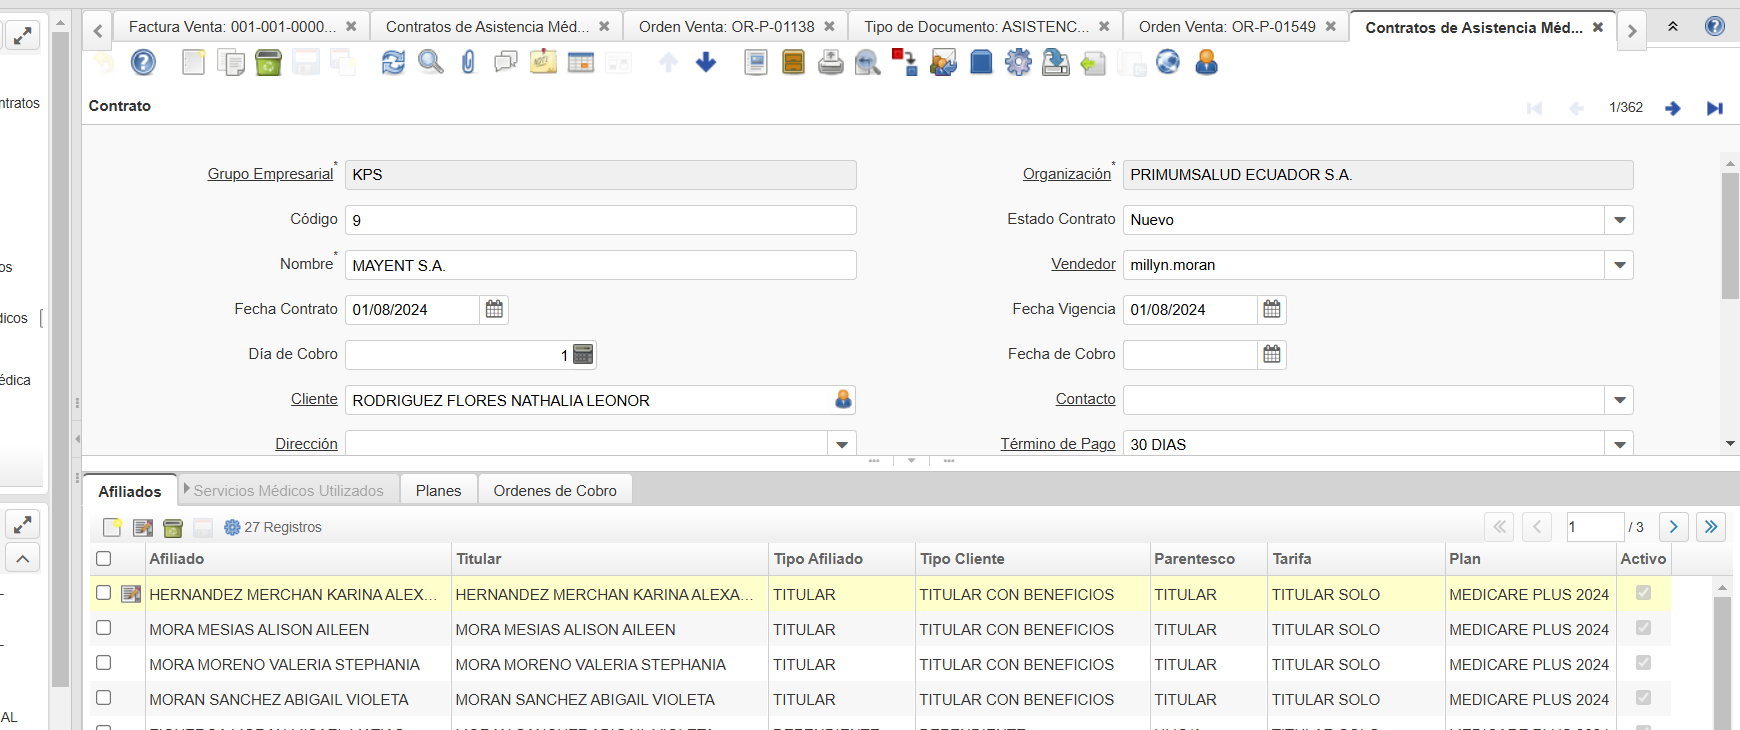Expand the Estado Contrato dropdown
The width and height of the screenshot is (1740, 730).
tap(1619, 220)
